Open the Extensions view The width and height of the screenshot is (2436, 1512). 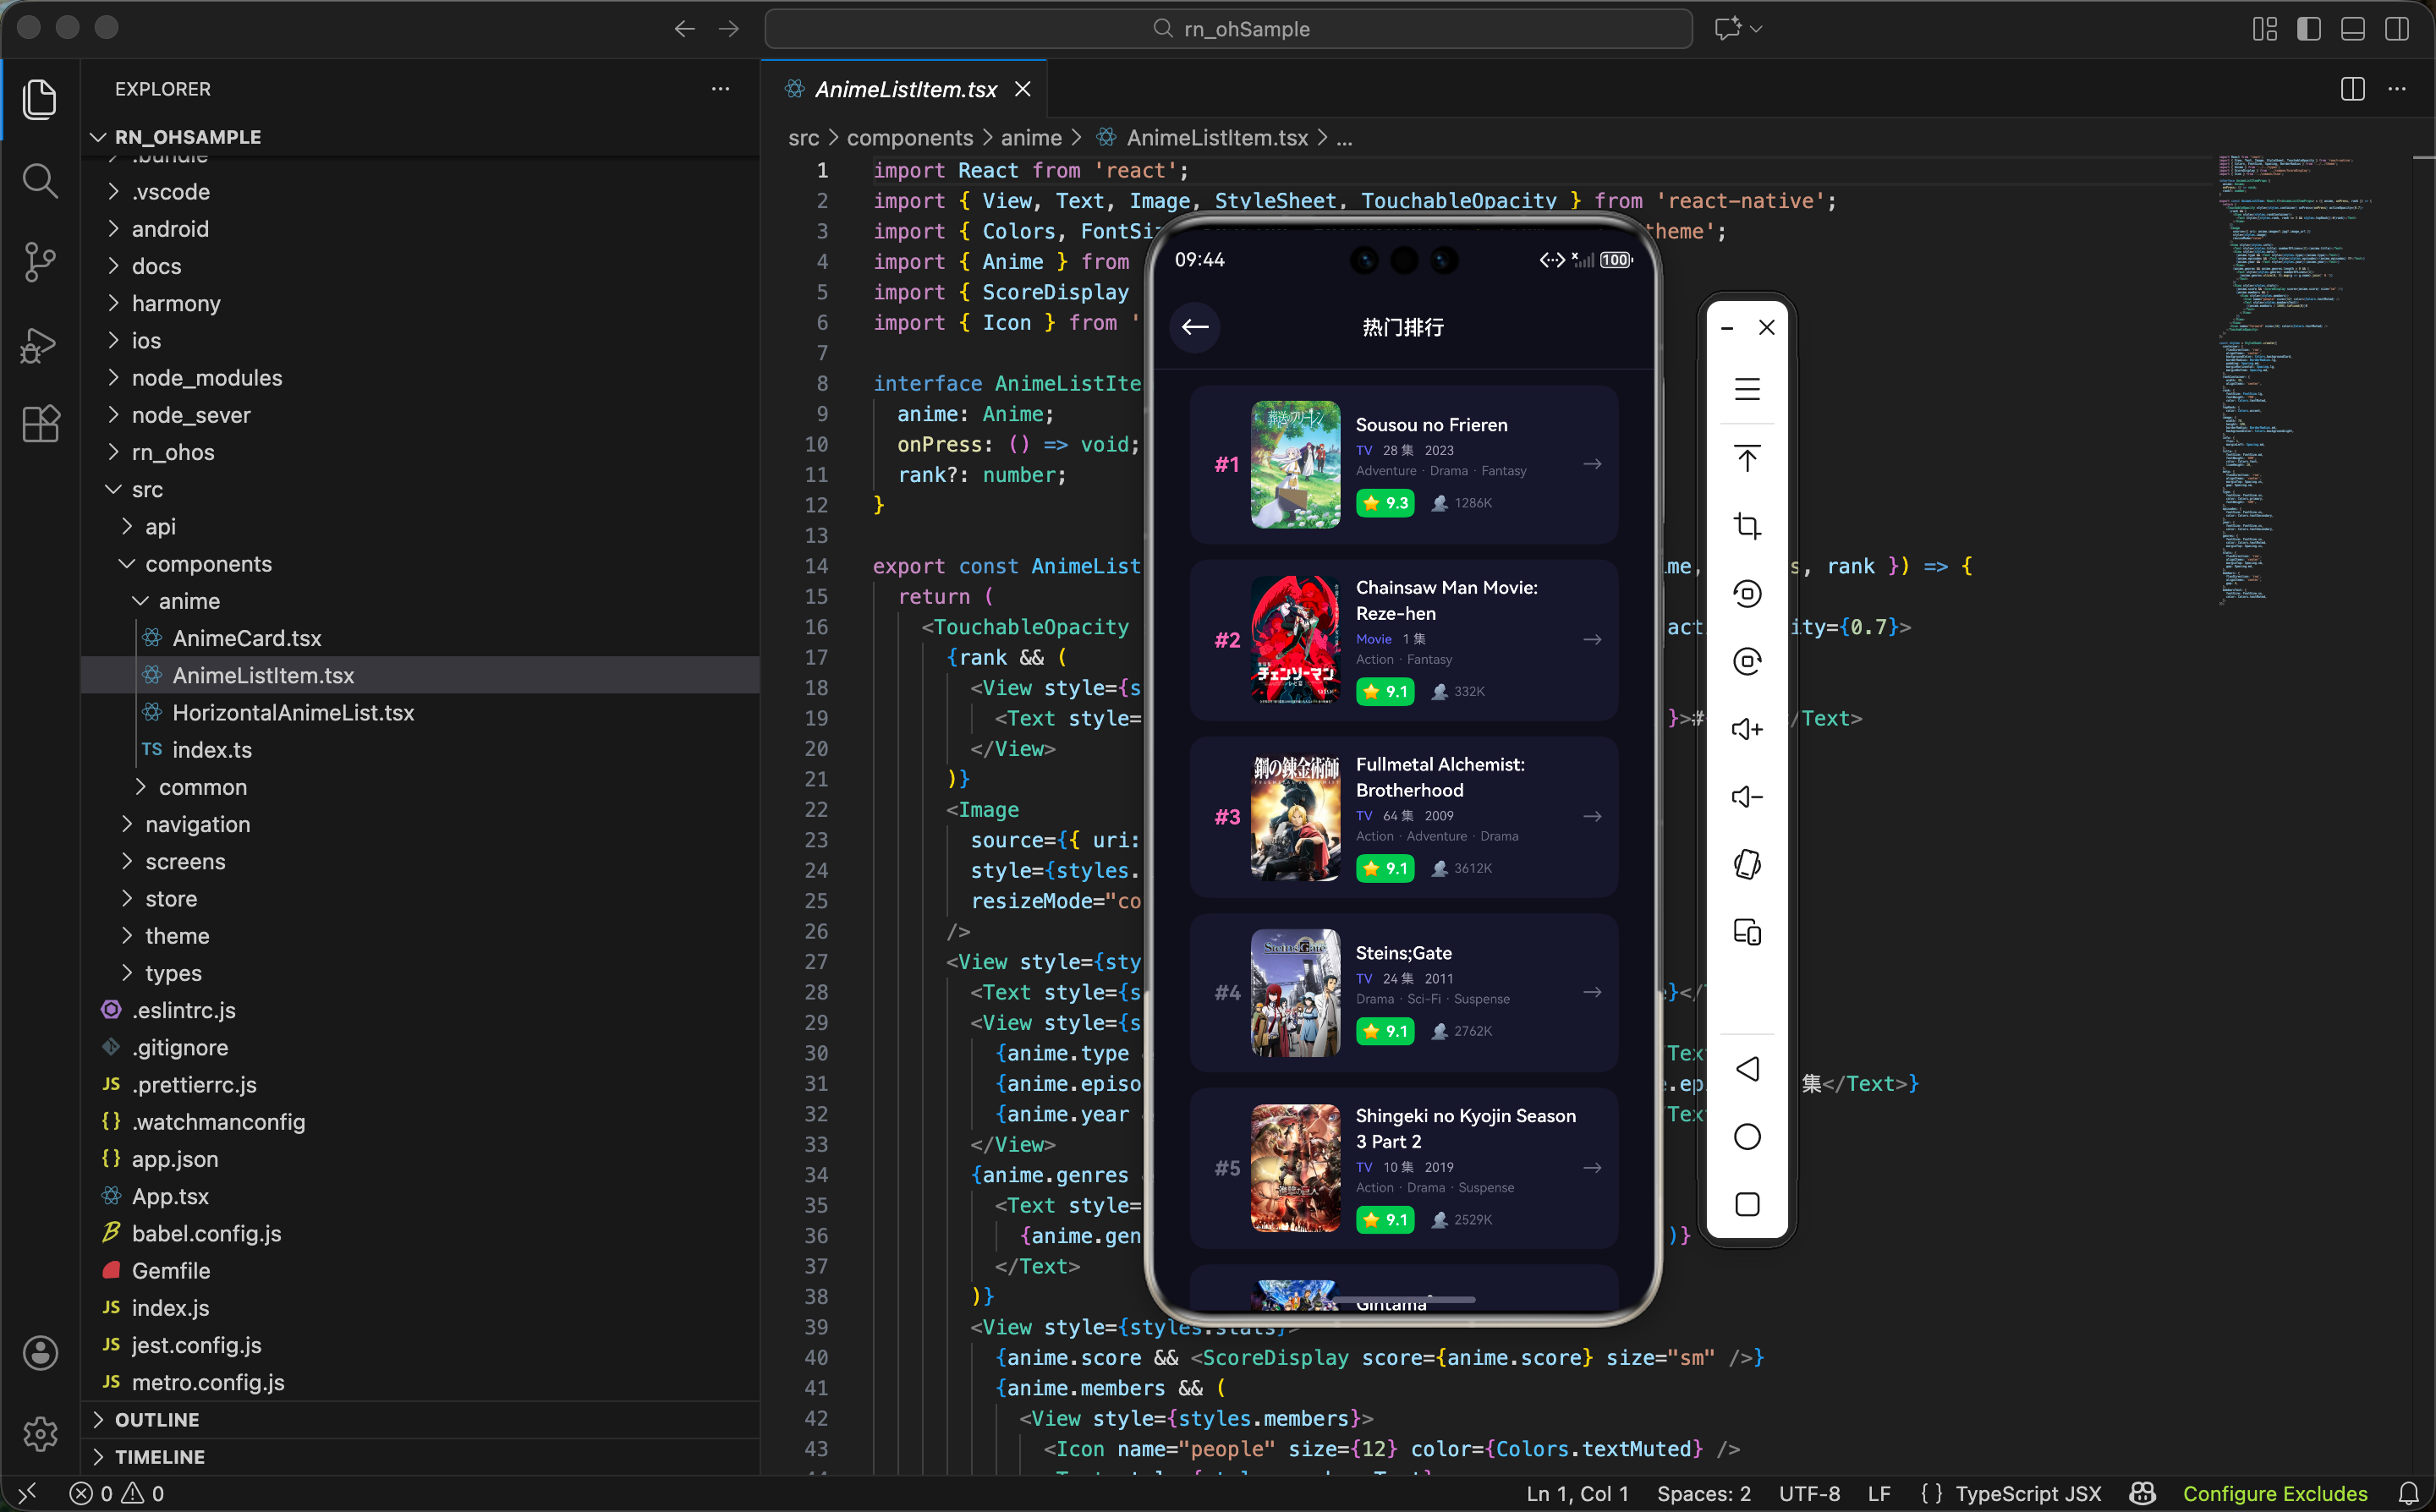tap(40, 424)
